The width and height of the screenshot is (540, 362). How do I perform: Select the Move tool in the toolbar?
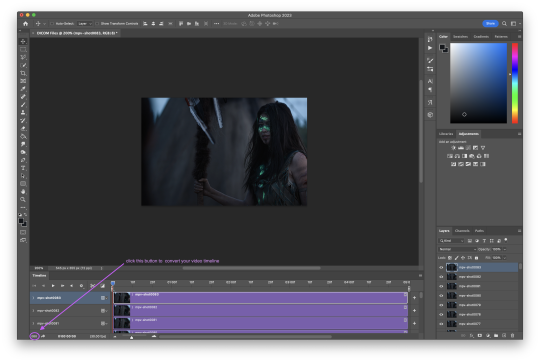click(x=23, y=41)
